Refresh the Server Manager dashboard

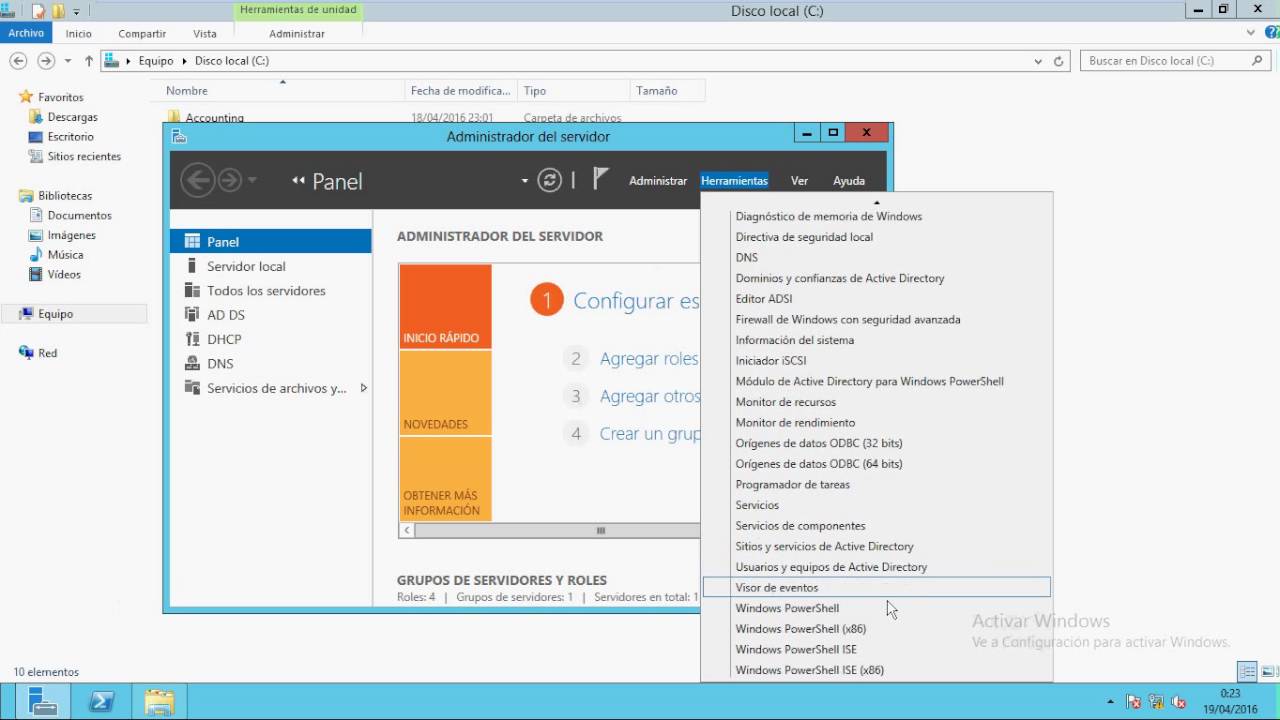(x=549, y=180)
